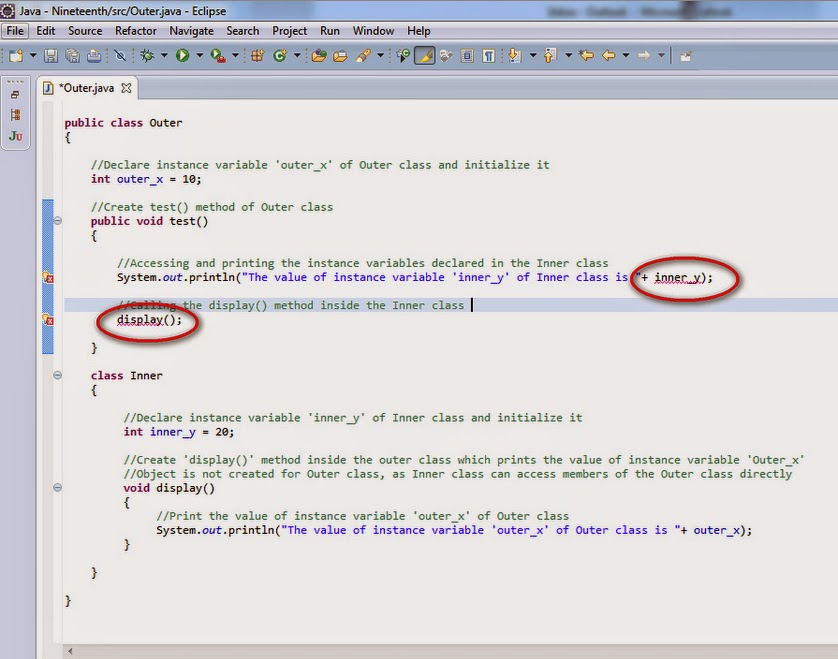The width and height of the screenshot is (838, 659).
Task: Click the Restore icon in the left sidebar
Action: click(x=15, y=95)
